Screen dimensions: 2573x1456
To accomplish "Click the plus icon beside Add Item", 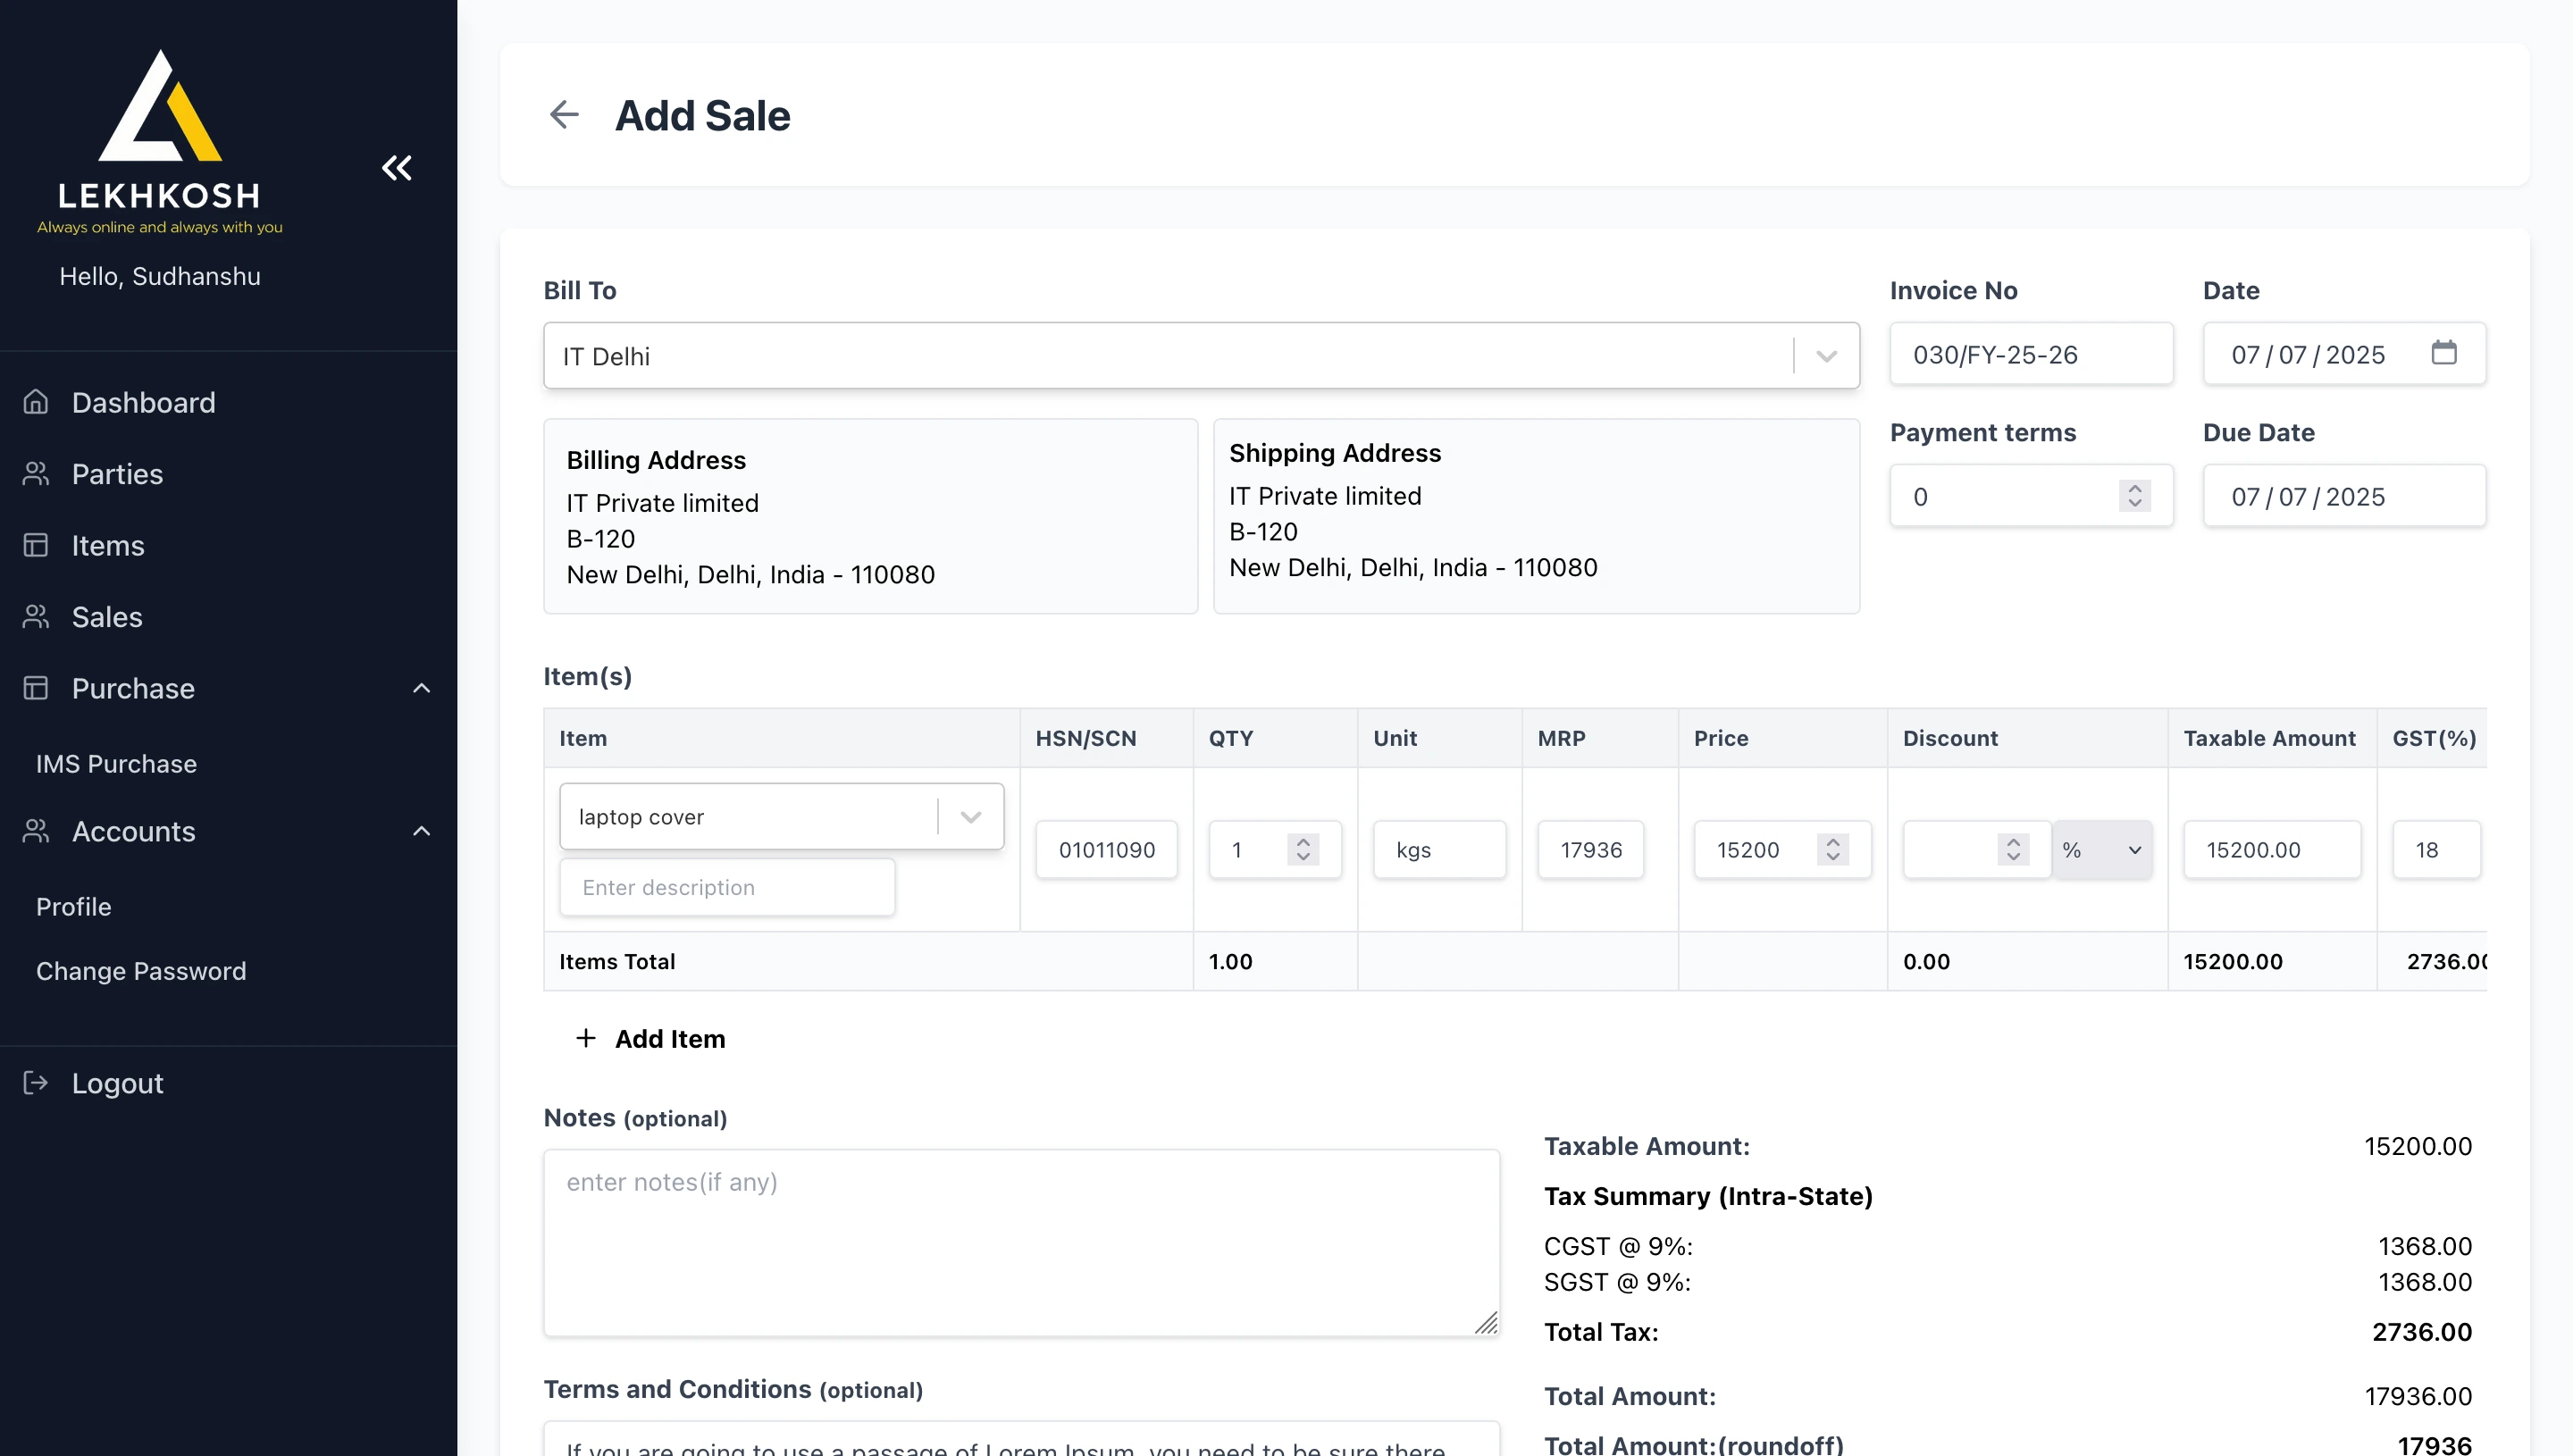I will 586,1038.
